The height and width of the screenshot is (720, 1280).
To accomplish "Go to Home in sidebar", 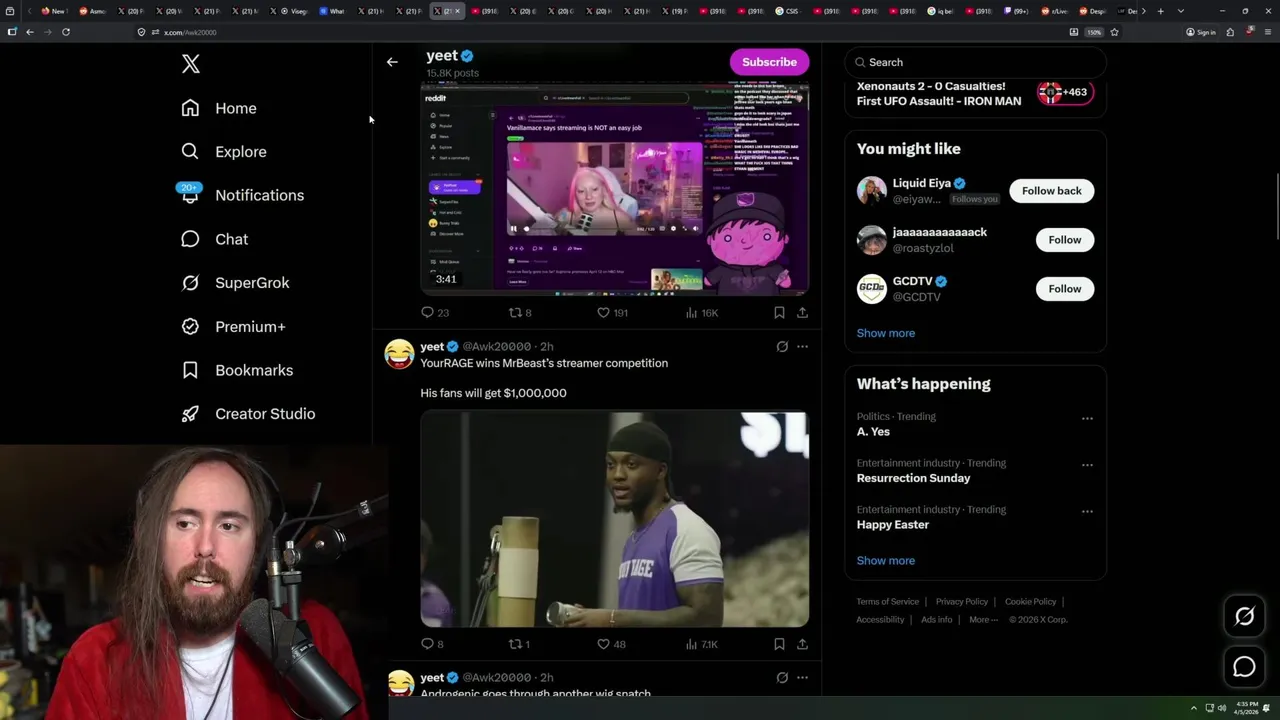I will pos(218,108).
